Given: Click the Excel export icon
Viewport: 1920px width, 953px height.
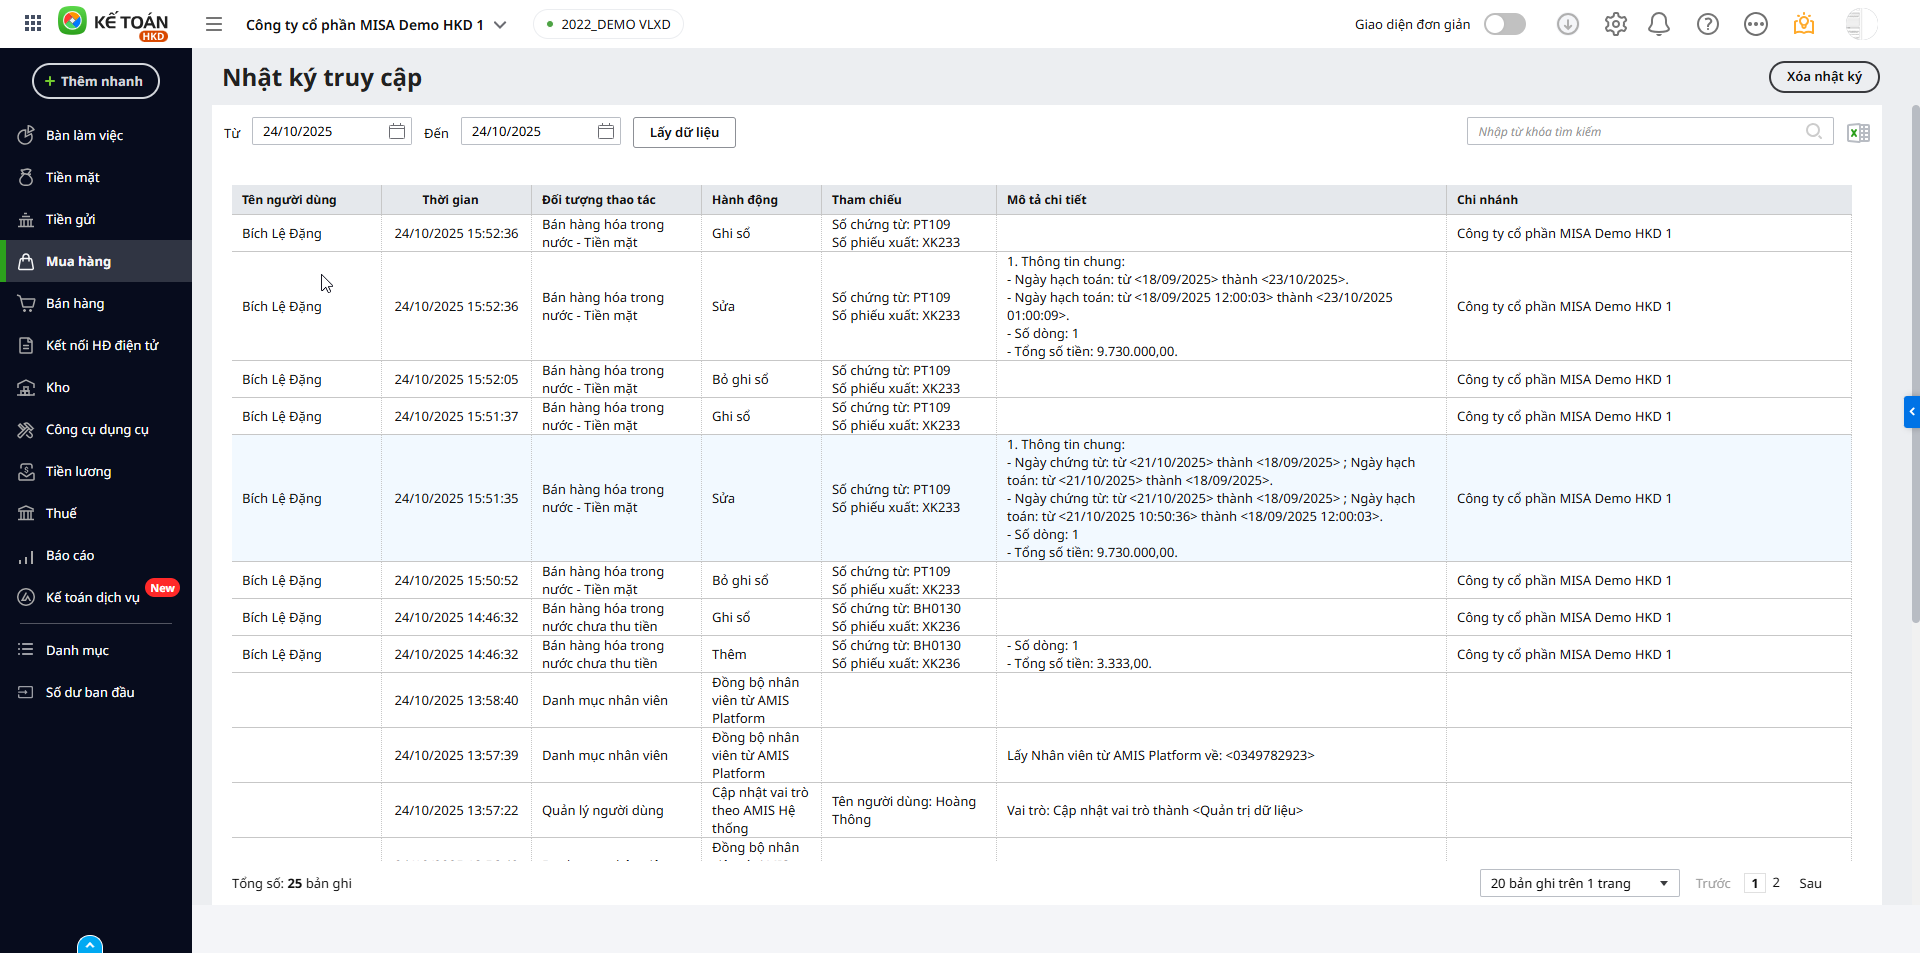Looking at the screenshot, I should pos(1858,133).
